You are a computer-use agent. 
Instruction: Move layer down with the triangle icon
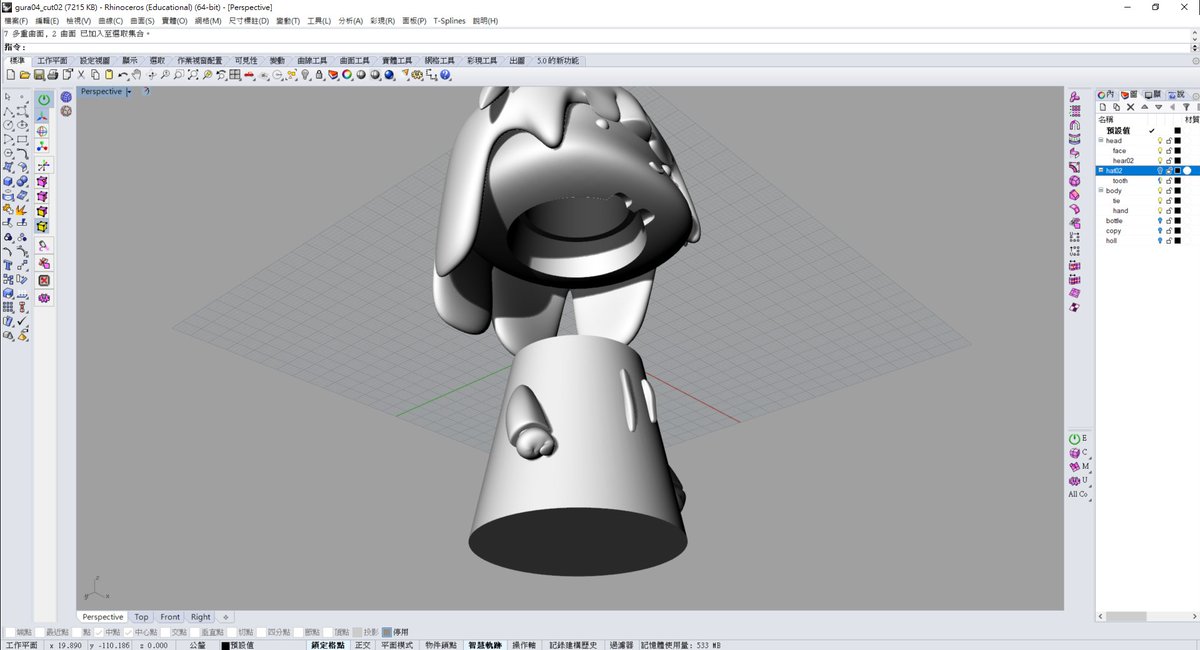pos(1158,107)
